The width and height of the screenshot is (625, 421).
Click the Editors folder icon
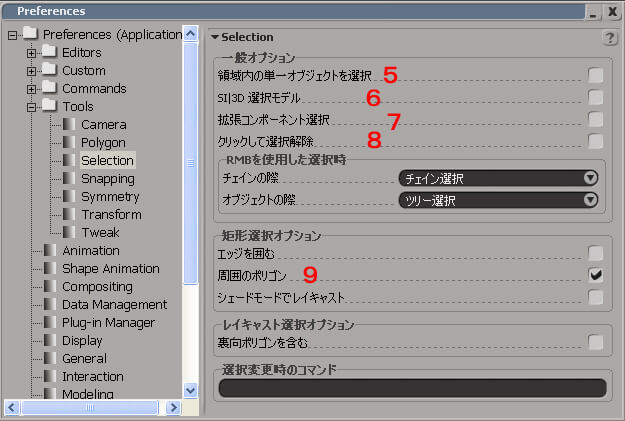pyautogui.click(x=50, y=51)
